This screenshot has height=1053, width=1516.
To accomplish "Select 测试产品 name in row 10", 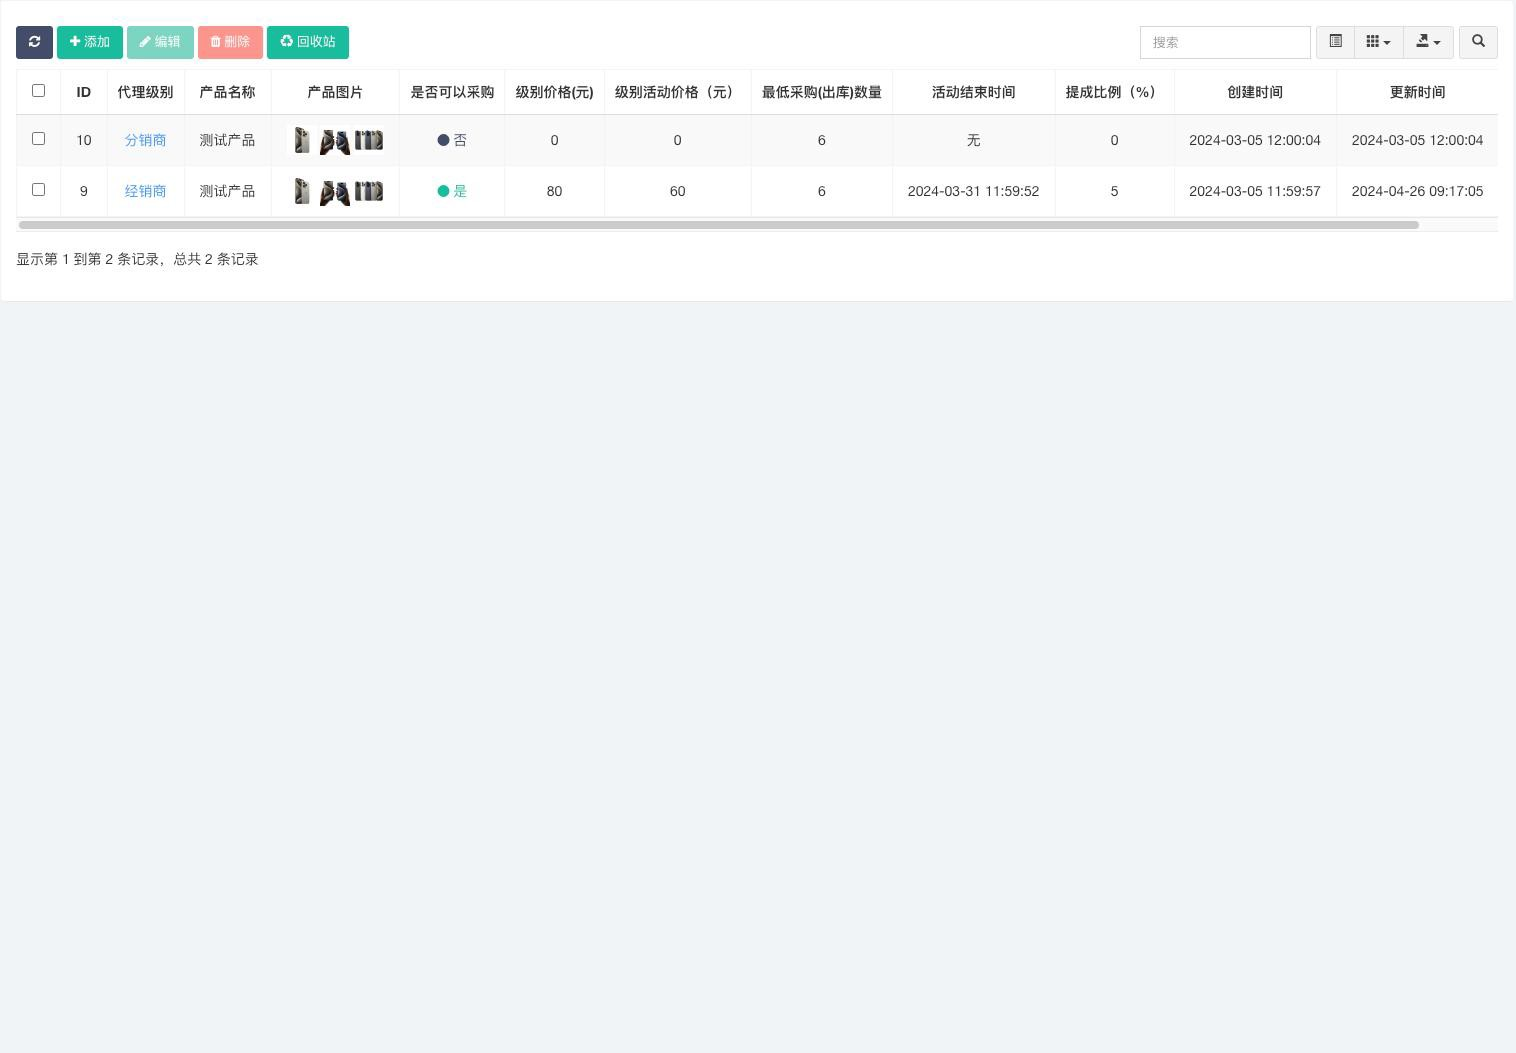I will pyautogui.click(x=227, y=140).
